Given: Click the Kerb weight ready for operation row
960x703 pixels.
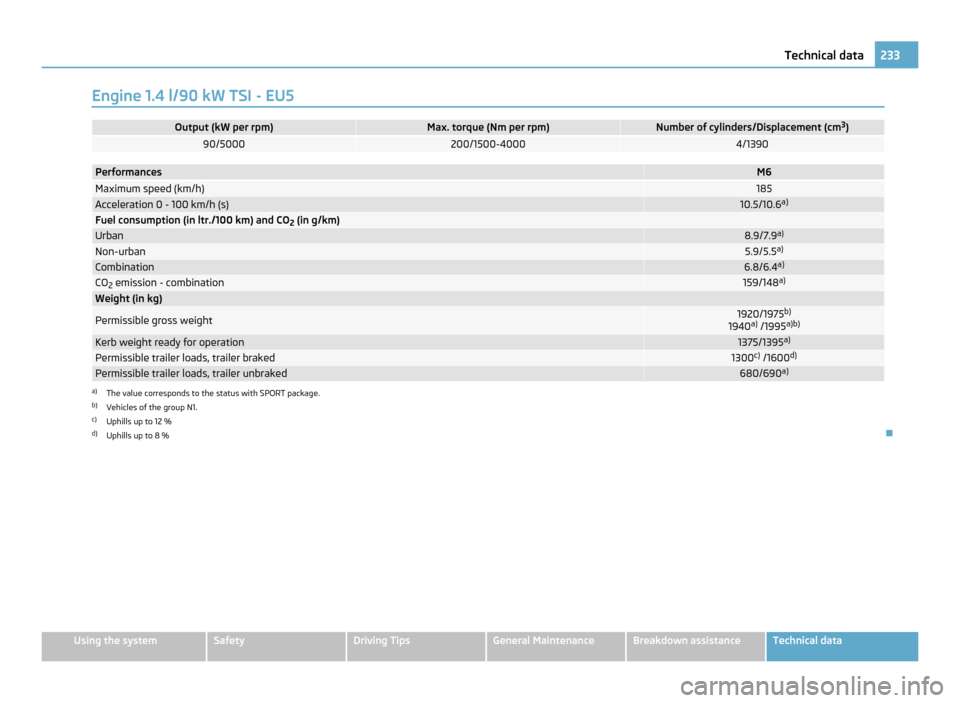Looking at the screenshot, I should pos(169,342).
